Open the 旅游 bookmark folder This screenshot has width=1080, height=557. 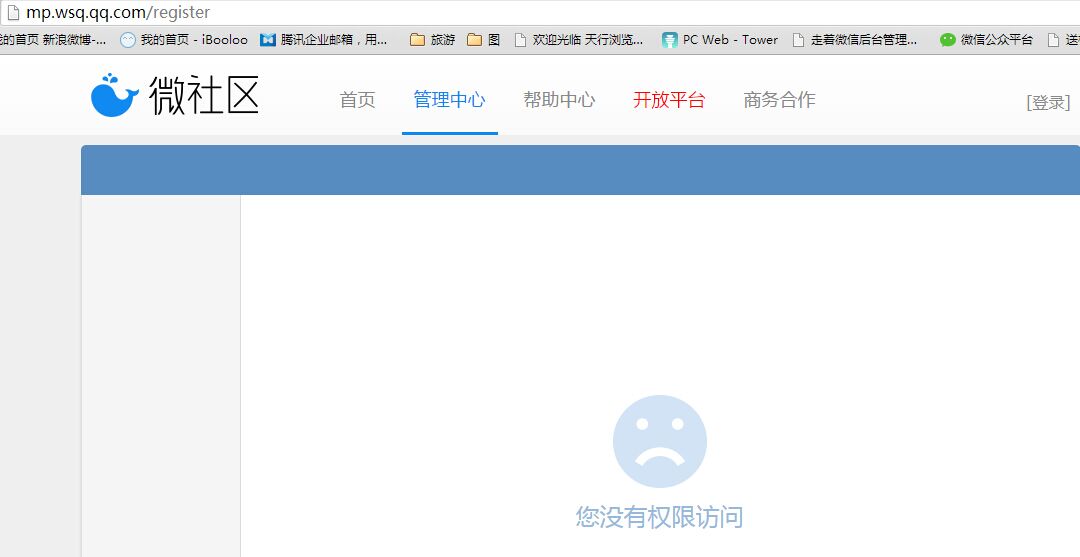pos(433,40)
